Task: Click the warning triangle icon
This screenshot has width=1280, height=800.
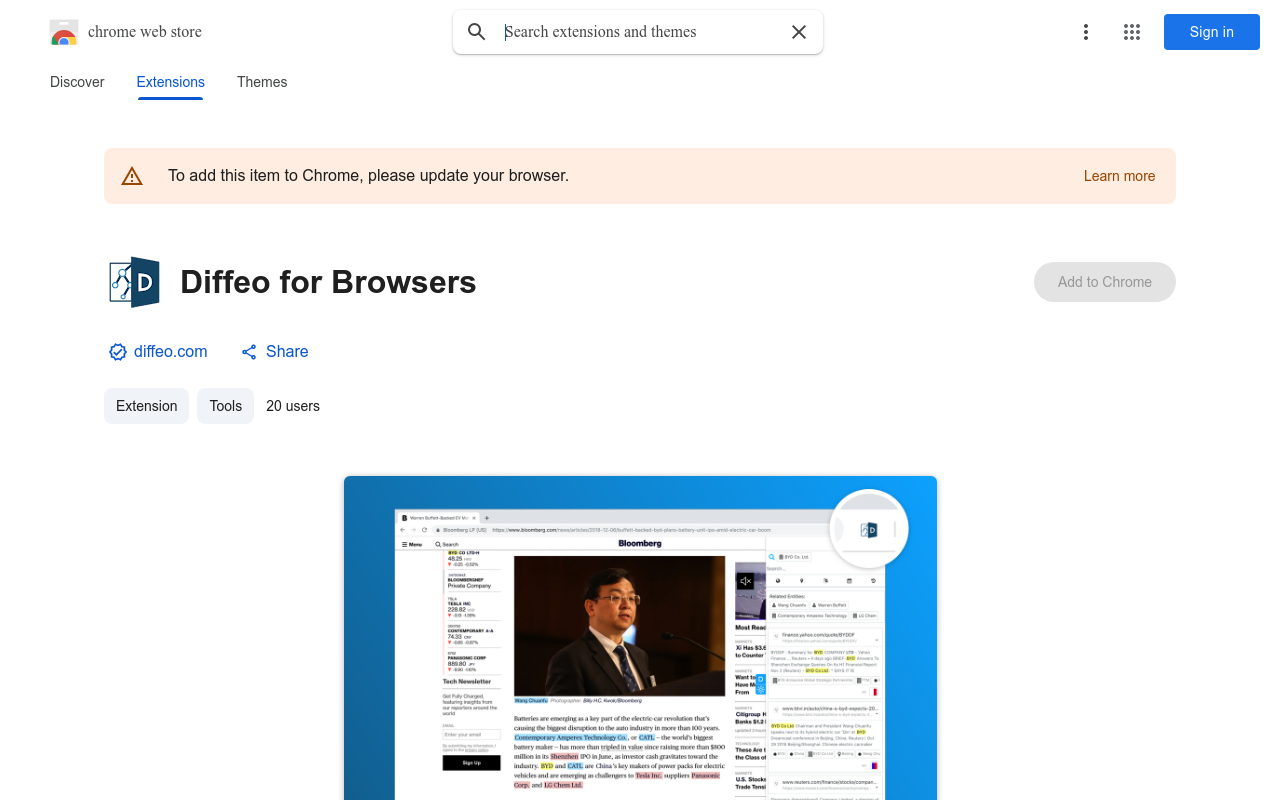Action: coord(132,176)
